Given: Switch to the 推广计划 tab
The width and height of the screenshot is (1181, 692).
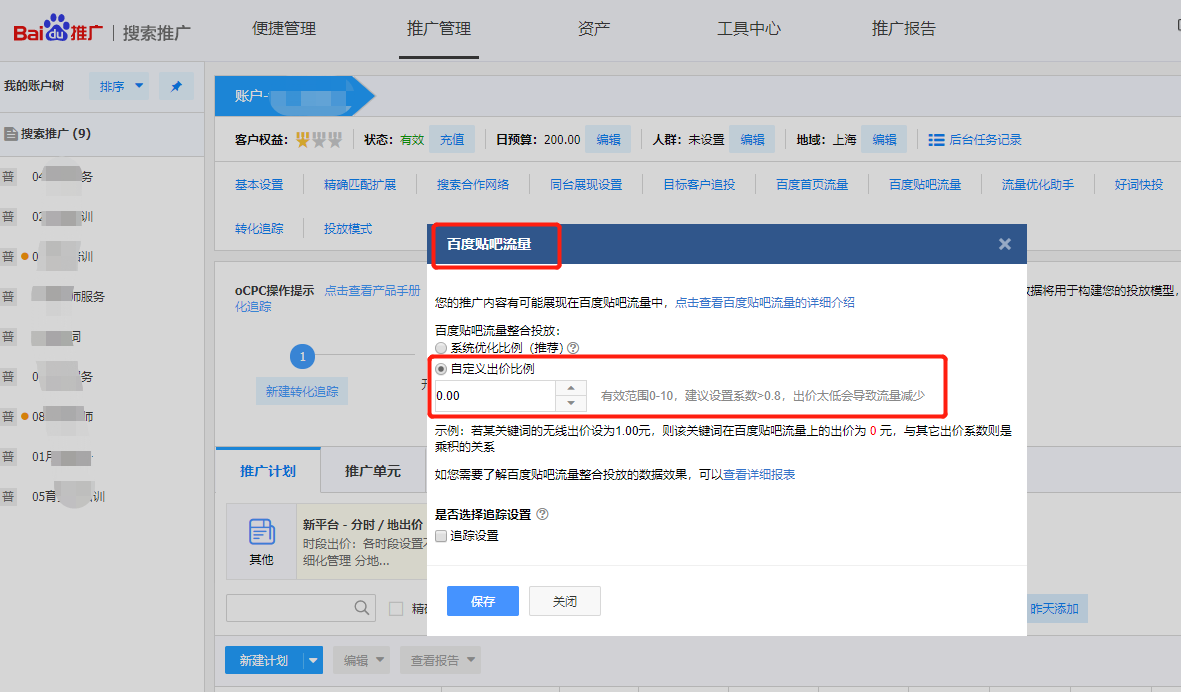Looking at the screenshot, I should (x=268, y=471).
